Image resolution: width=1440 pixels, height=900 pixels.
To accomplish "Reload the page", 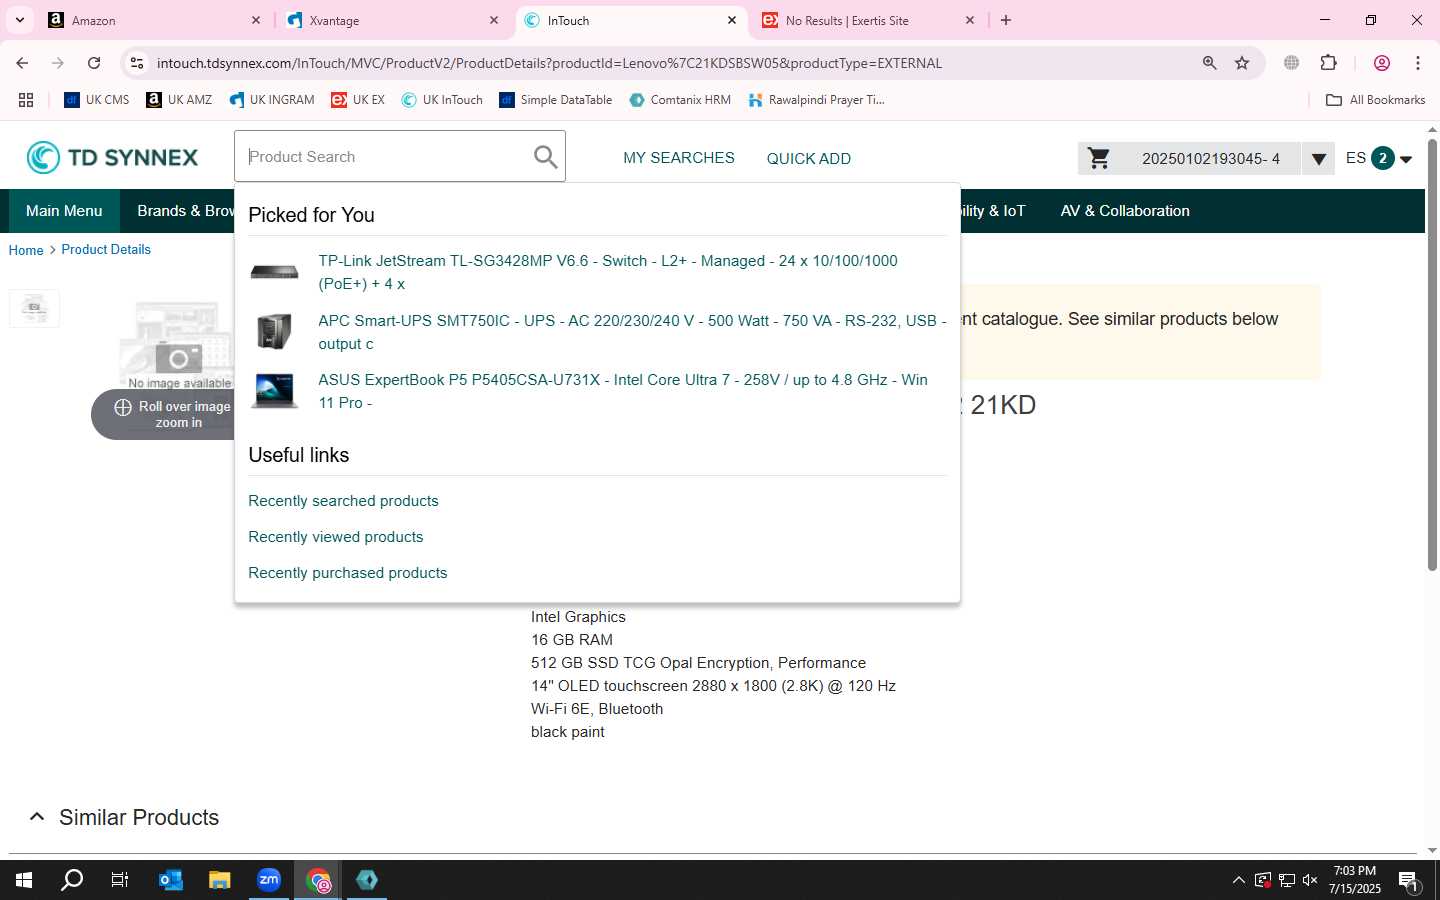I will coord(94,63).
